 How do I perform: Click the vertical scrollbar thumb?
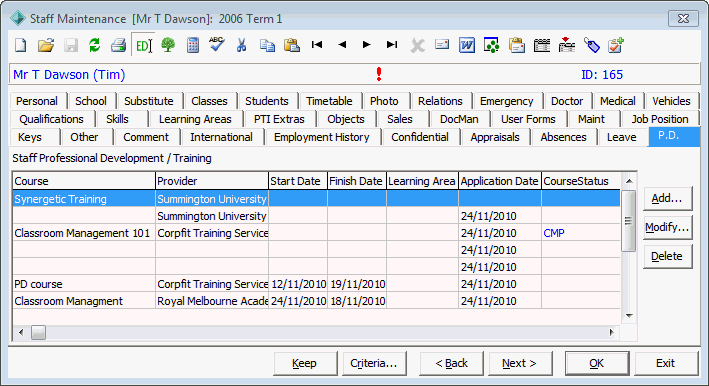coord(629,221)
